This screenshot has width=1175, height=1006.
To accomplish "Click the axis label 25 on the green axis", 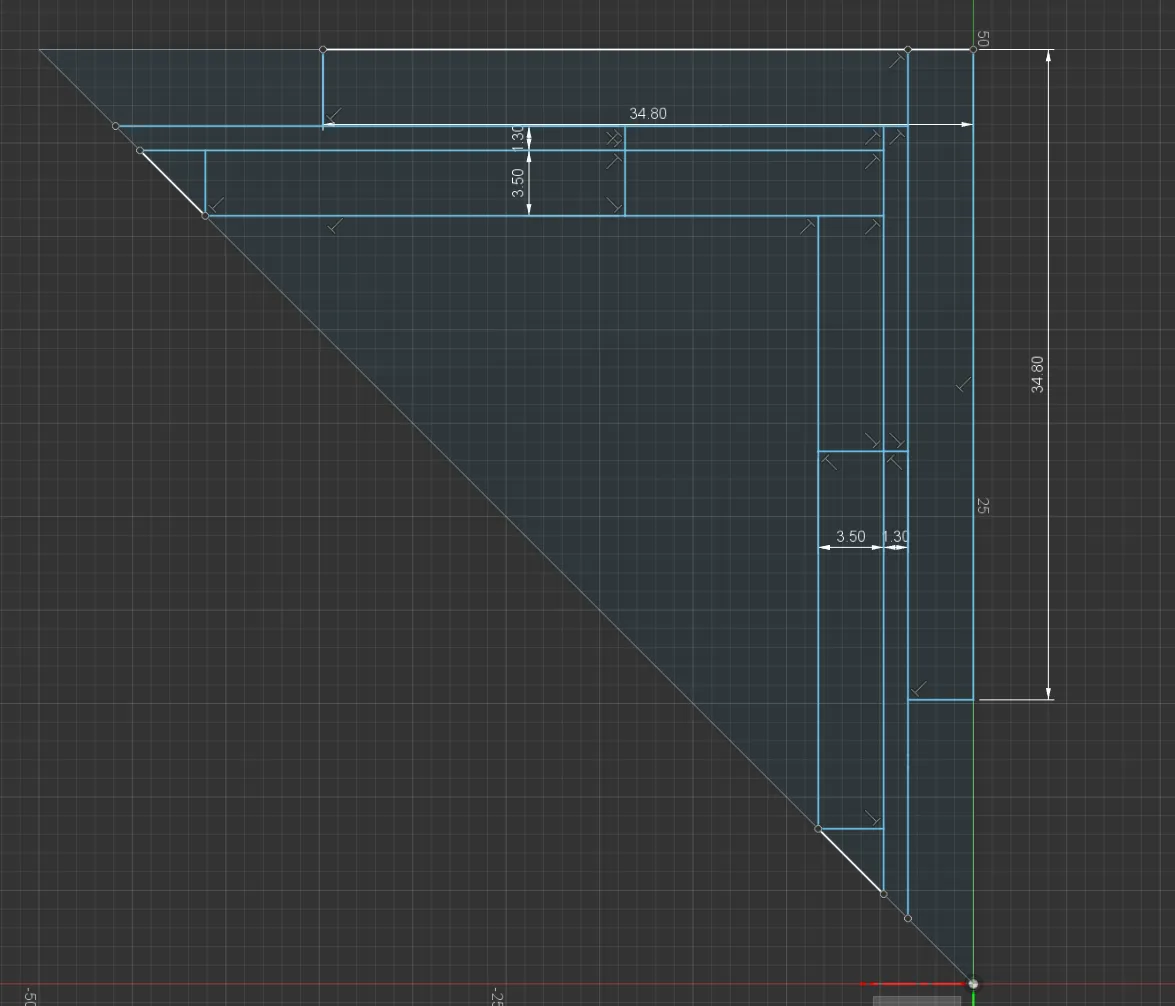I will [983, 506].
